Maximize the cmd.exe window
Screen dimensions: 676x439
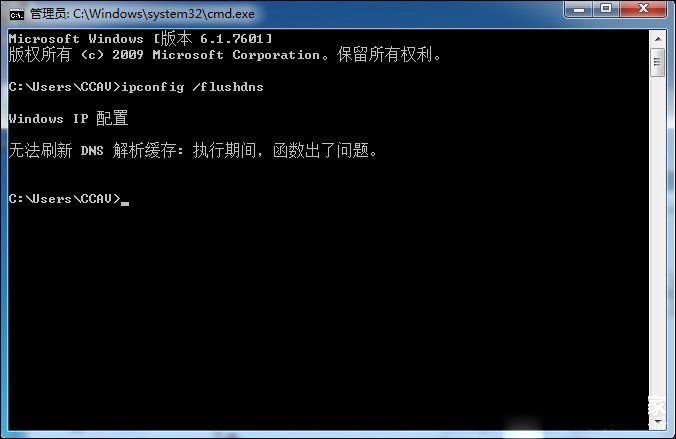[606, 9]
